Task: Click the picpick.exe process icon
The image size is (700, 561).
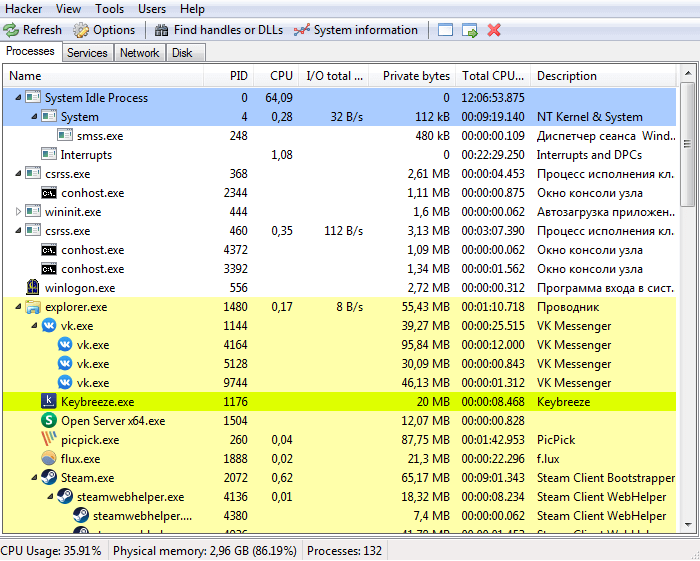Action: (49, 440)
